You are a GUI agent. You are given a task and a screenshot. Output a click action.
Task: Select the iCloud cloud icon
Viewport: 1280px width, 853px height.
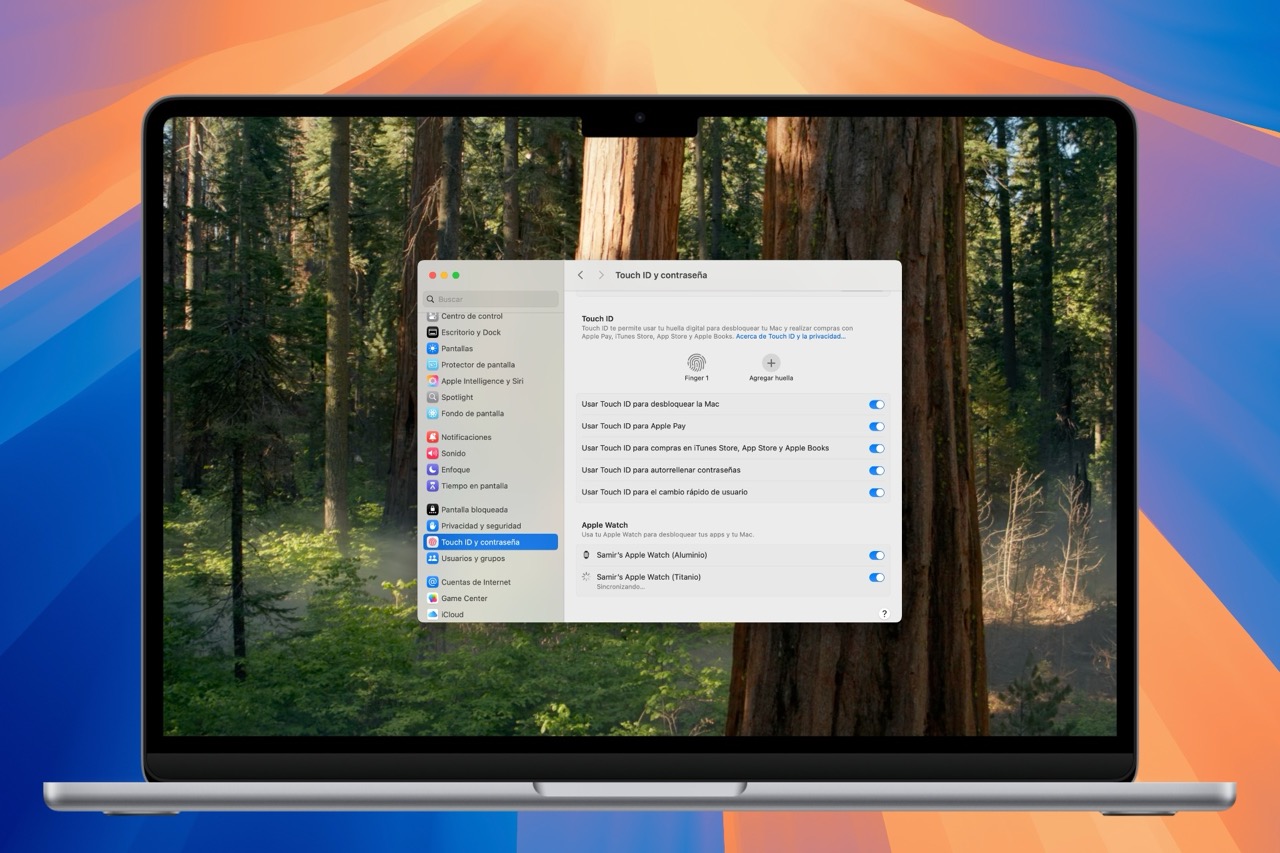(432, 614)
